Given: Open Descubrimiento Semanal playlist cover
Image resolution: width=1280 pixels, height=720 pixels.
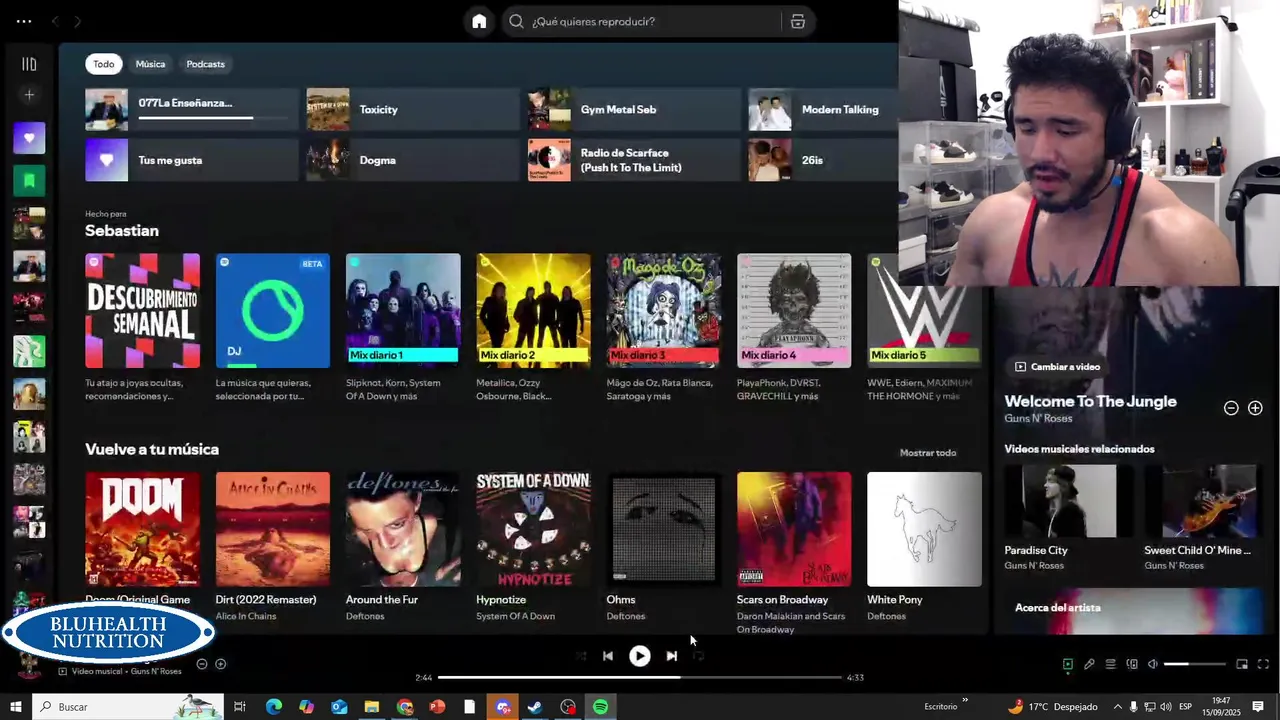Looking at the screenshot, I should coord(142,311).
